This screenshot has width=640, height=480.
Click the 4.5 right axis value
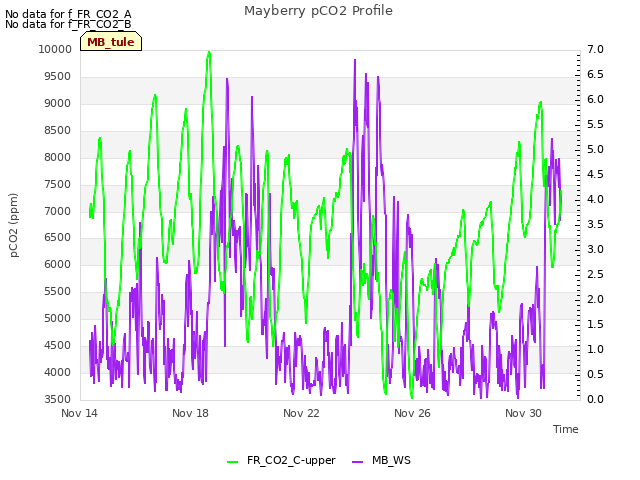point(595,174)
